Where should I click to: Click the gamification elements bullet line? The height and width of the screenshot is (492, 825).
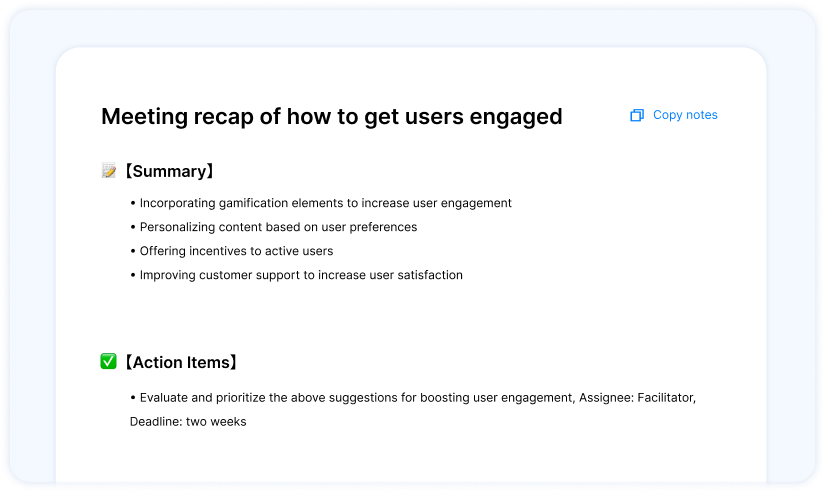point(321,203)
